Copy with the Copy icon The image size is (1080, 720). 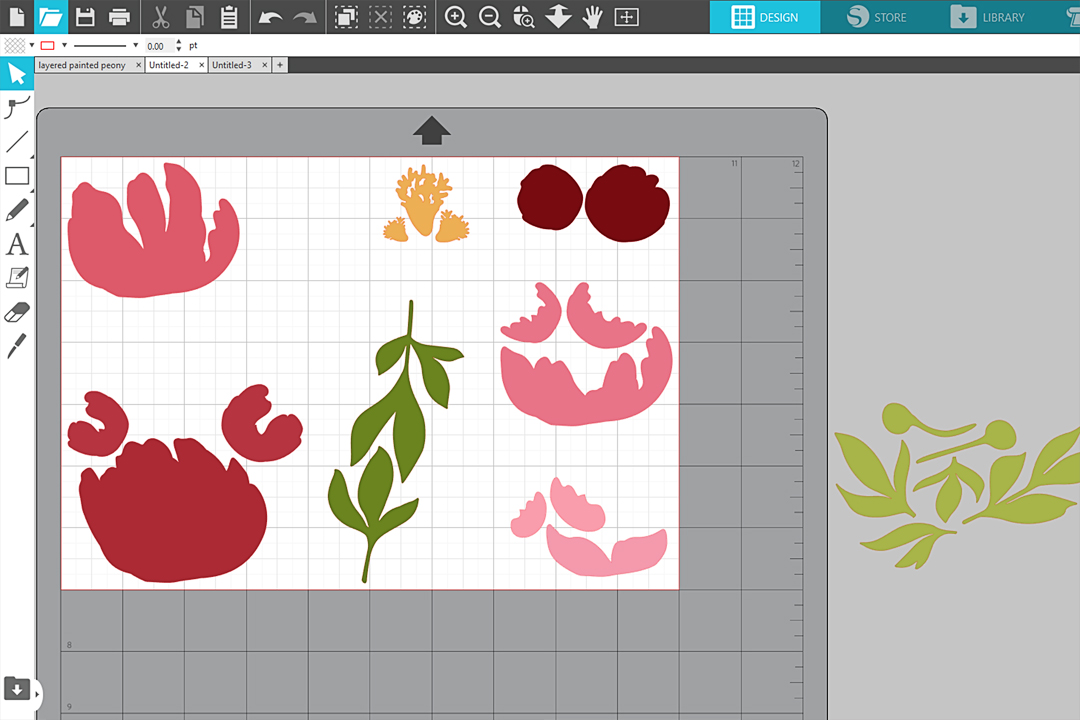(x=195, y=17)
